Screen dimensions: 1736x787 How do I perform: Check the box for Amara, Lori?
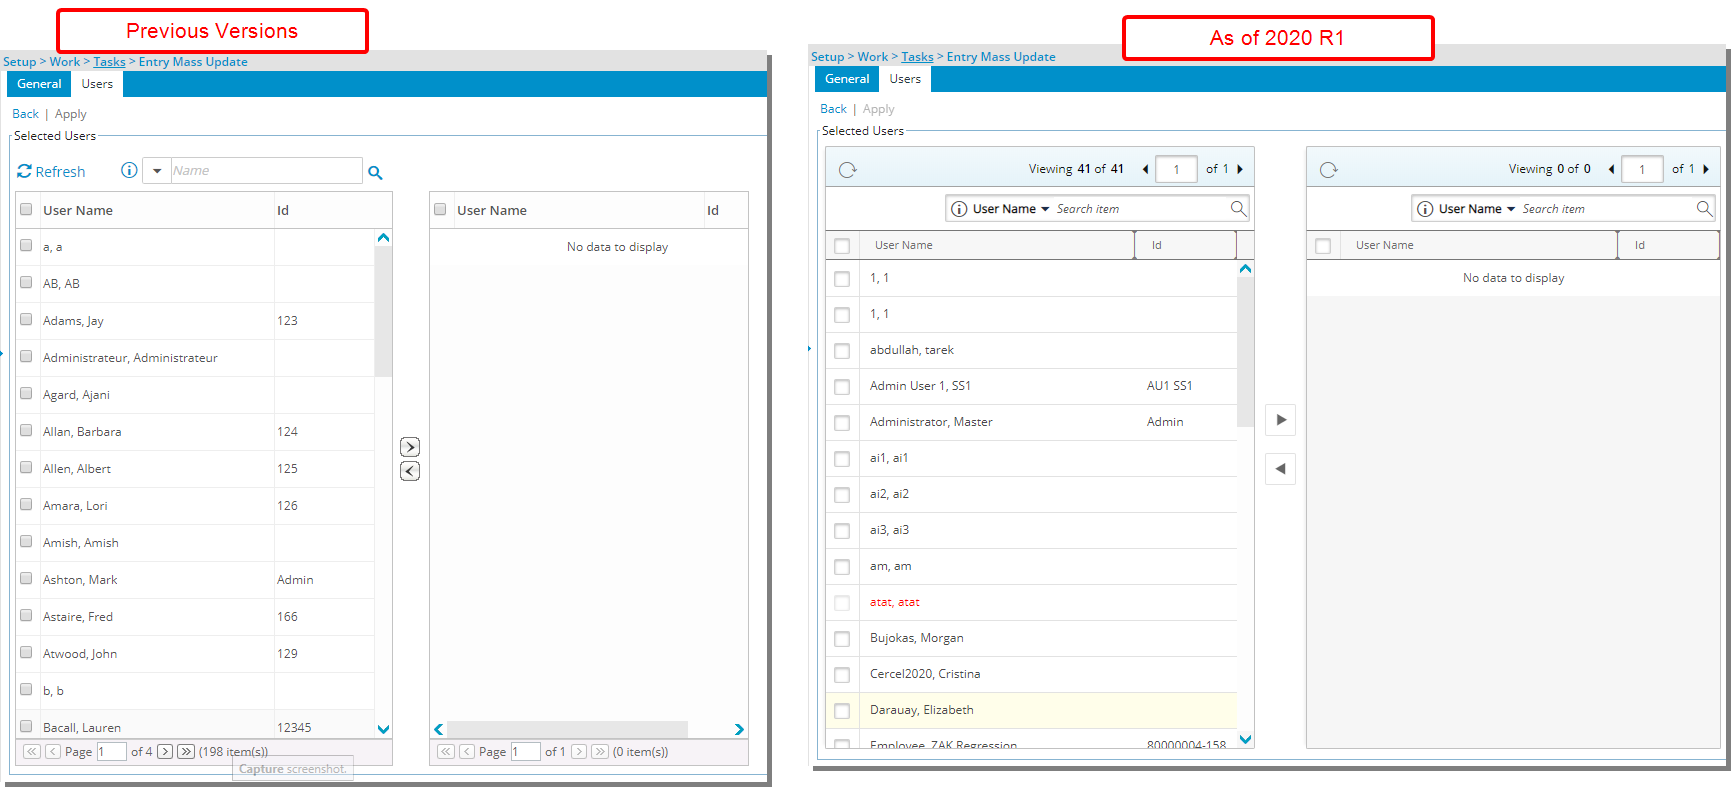[26, 504]
